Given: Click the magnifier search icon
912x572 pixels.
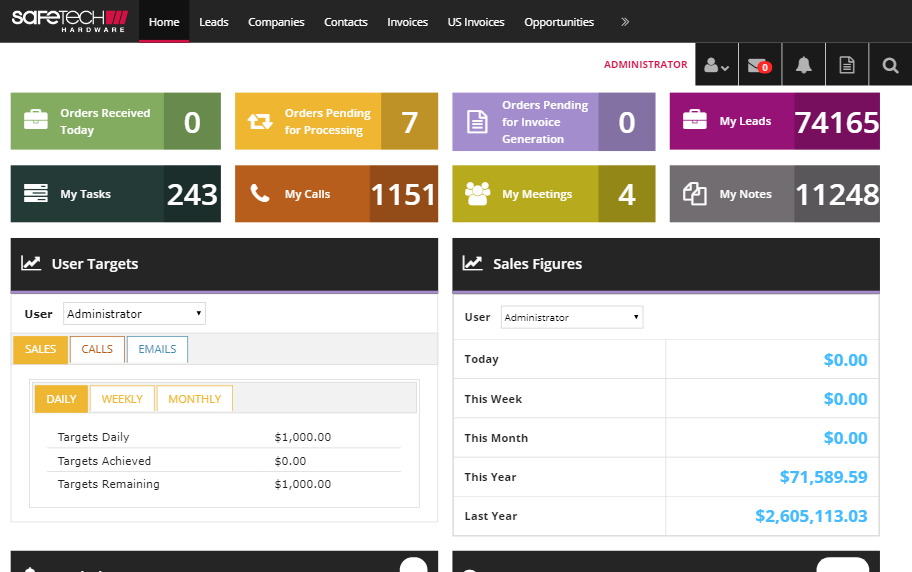Looking at the screenshot, I should (x=890, y=65).
